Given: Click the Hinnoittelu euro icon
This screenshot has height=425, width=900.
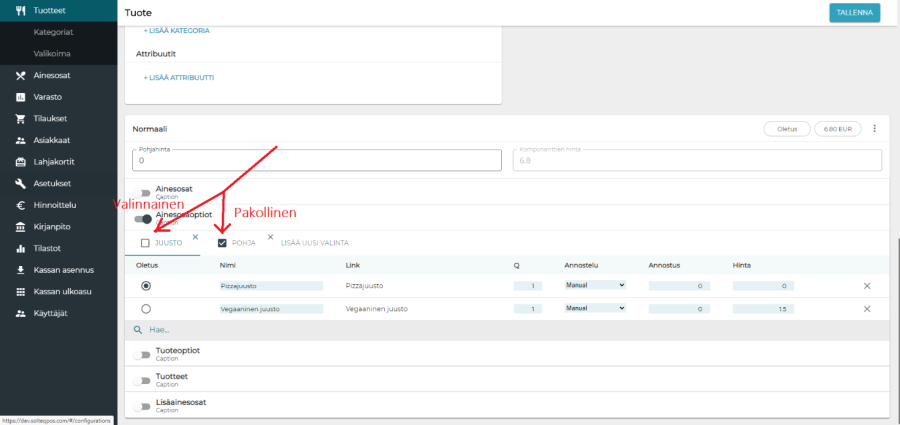Looking at the screenshot, I should pos(20,205).
